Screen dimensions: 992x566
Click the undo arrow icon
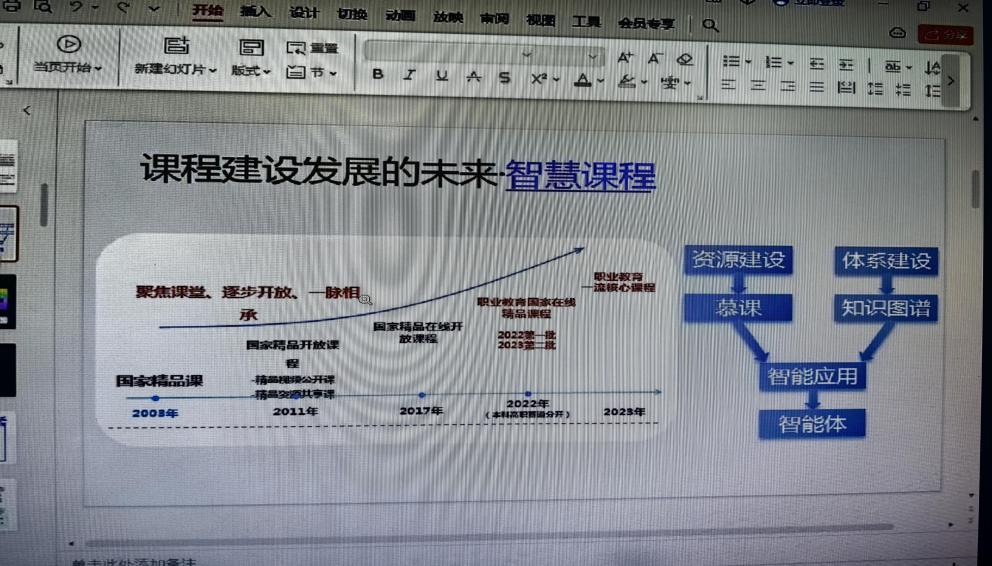coord(77,8)
